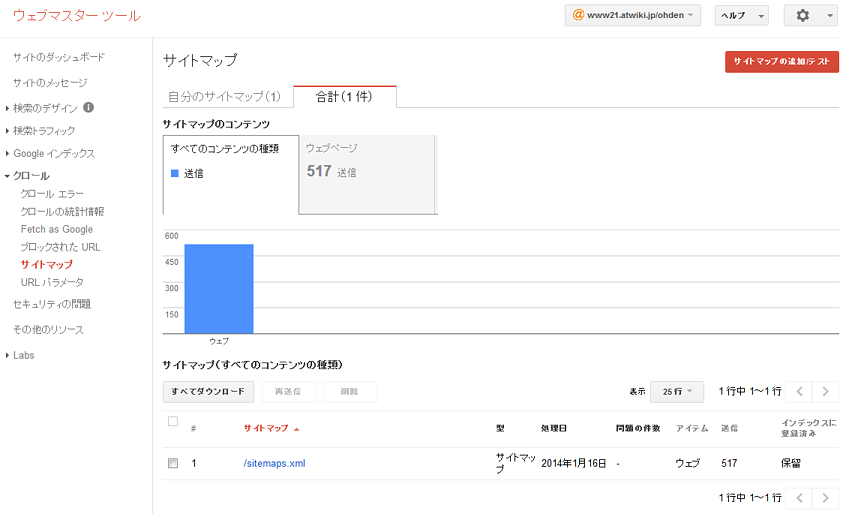Select サイトマップ in the sidebar
The height and width of the screenshot is (514, 846).
[x=46, y=265]
